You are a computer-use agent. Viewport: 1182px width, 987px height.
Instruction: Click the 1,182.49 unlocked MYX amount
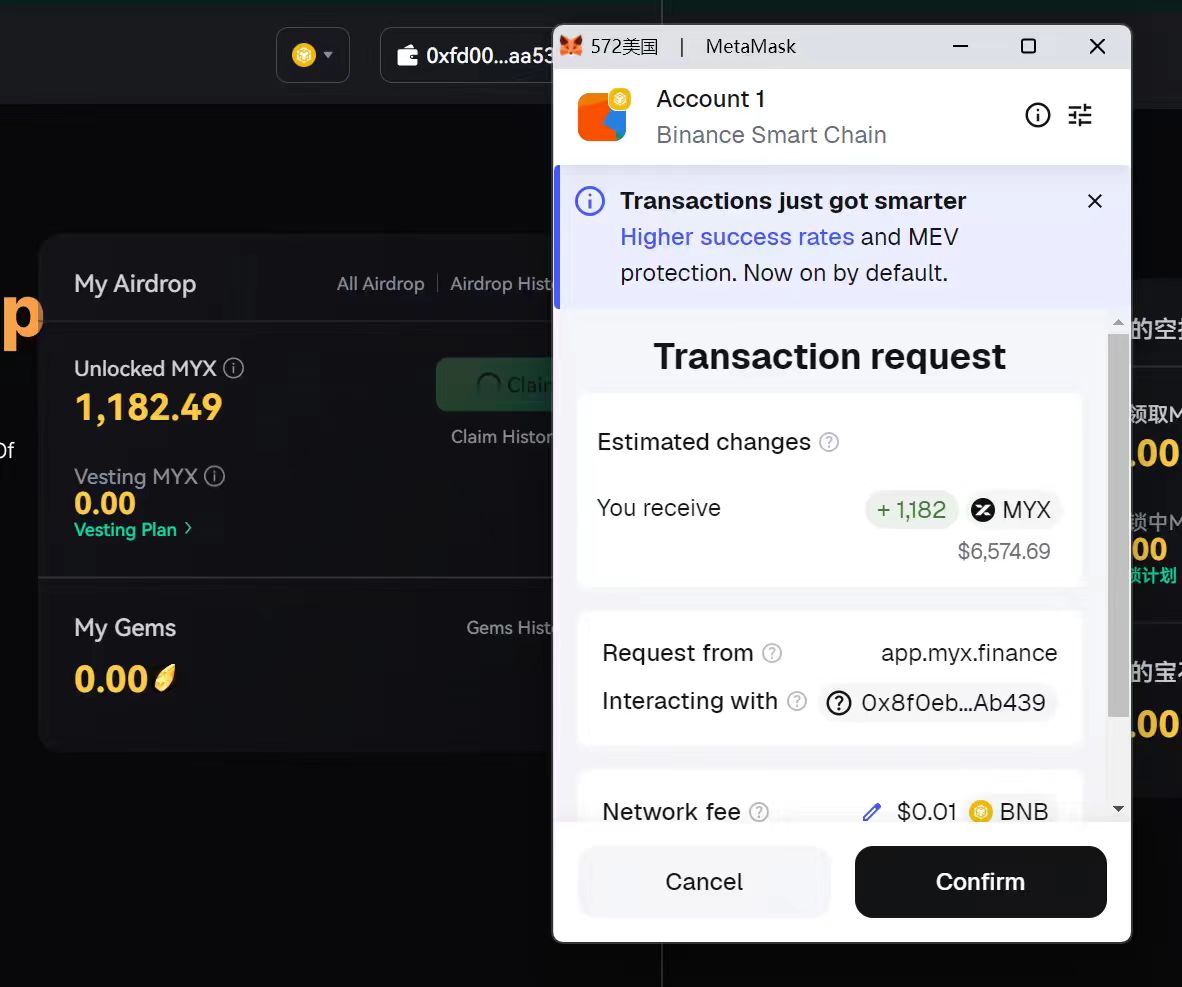click(149, 408)
